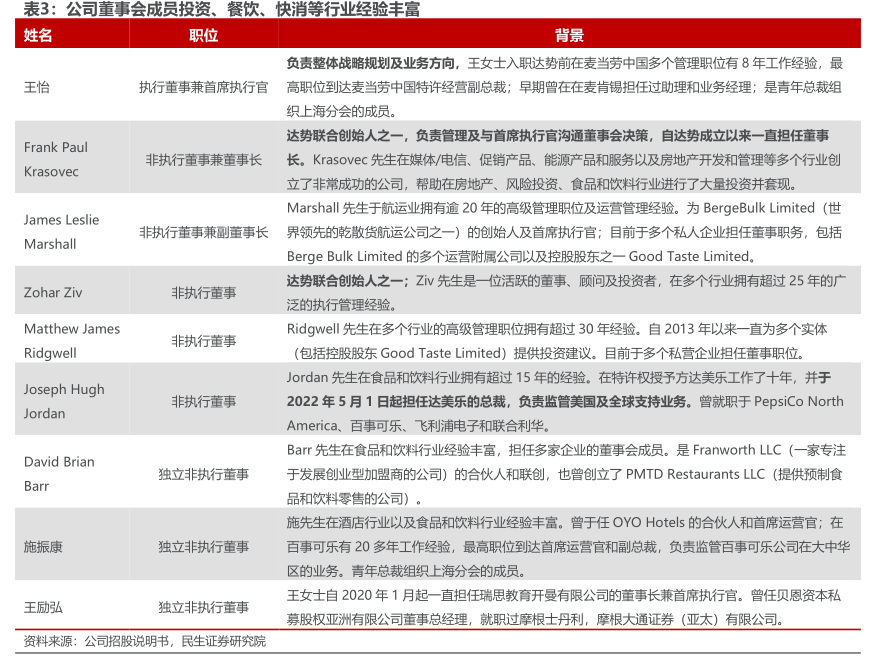
Task: Click the Krasovec background paragraph
Action: pyautogui.click(x=563, y=159)
